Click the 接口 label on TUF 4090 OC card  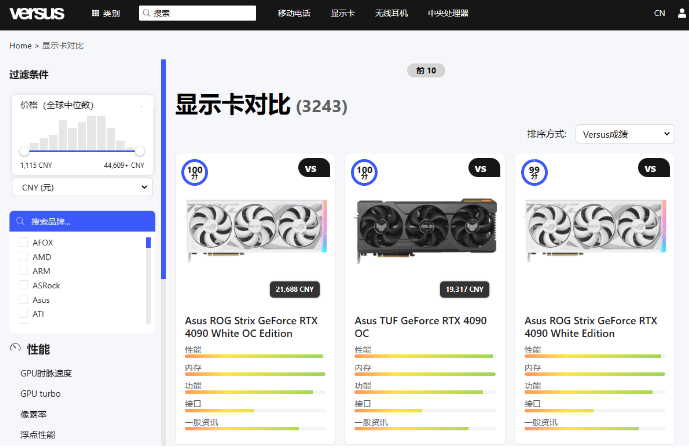click(x=363, y=403)
